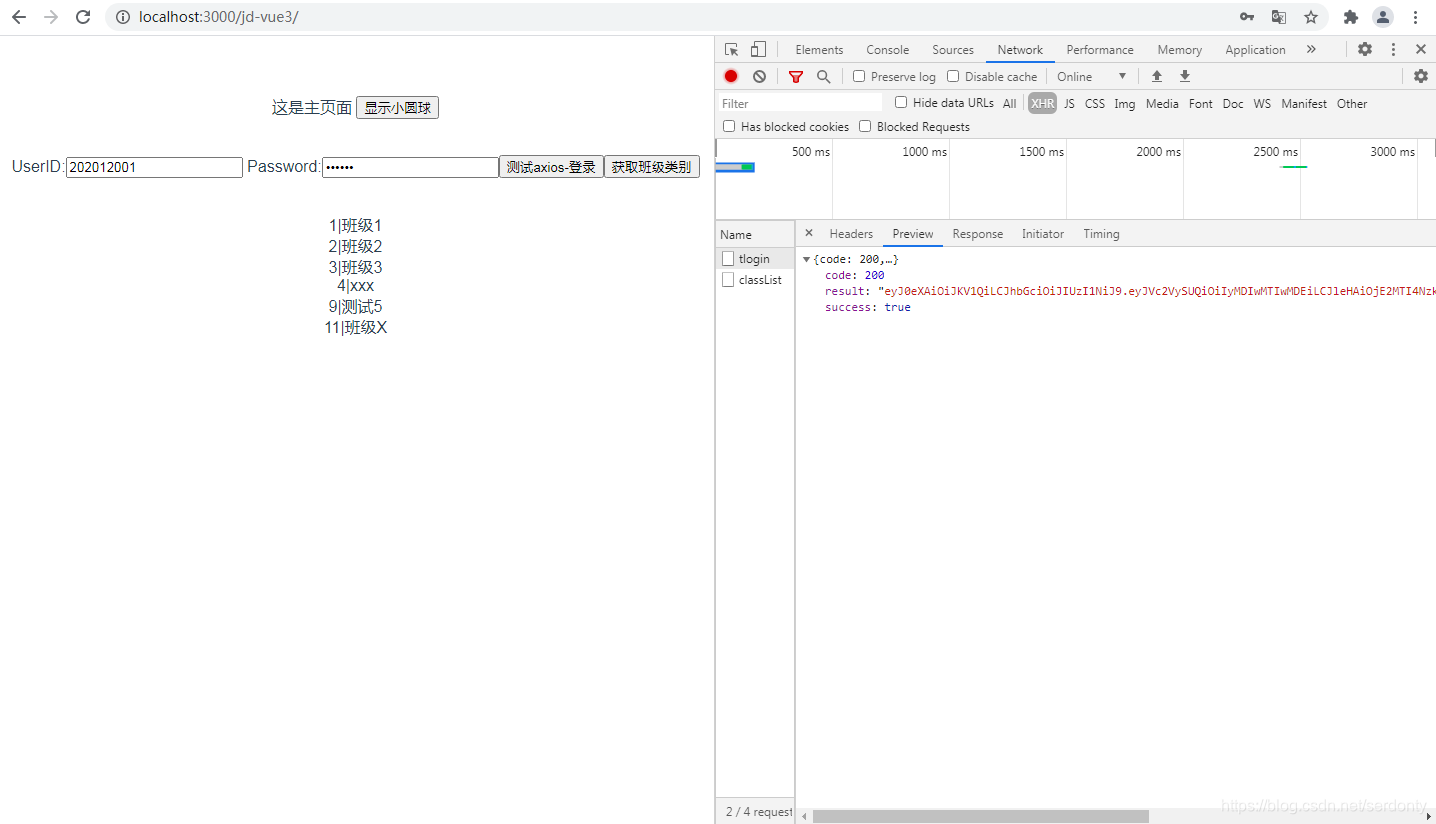Click the browser back arrow
The width and height of the screenshot is (1436, 824).
coord(19,17)
